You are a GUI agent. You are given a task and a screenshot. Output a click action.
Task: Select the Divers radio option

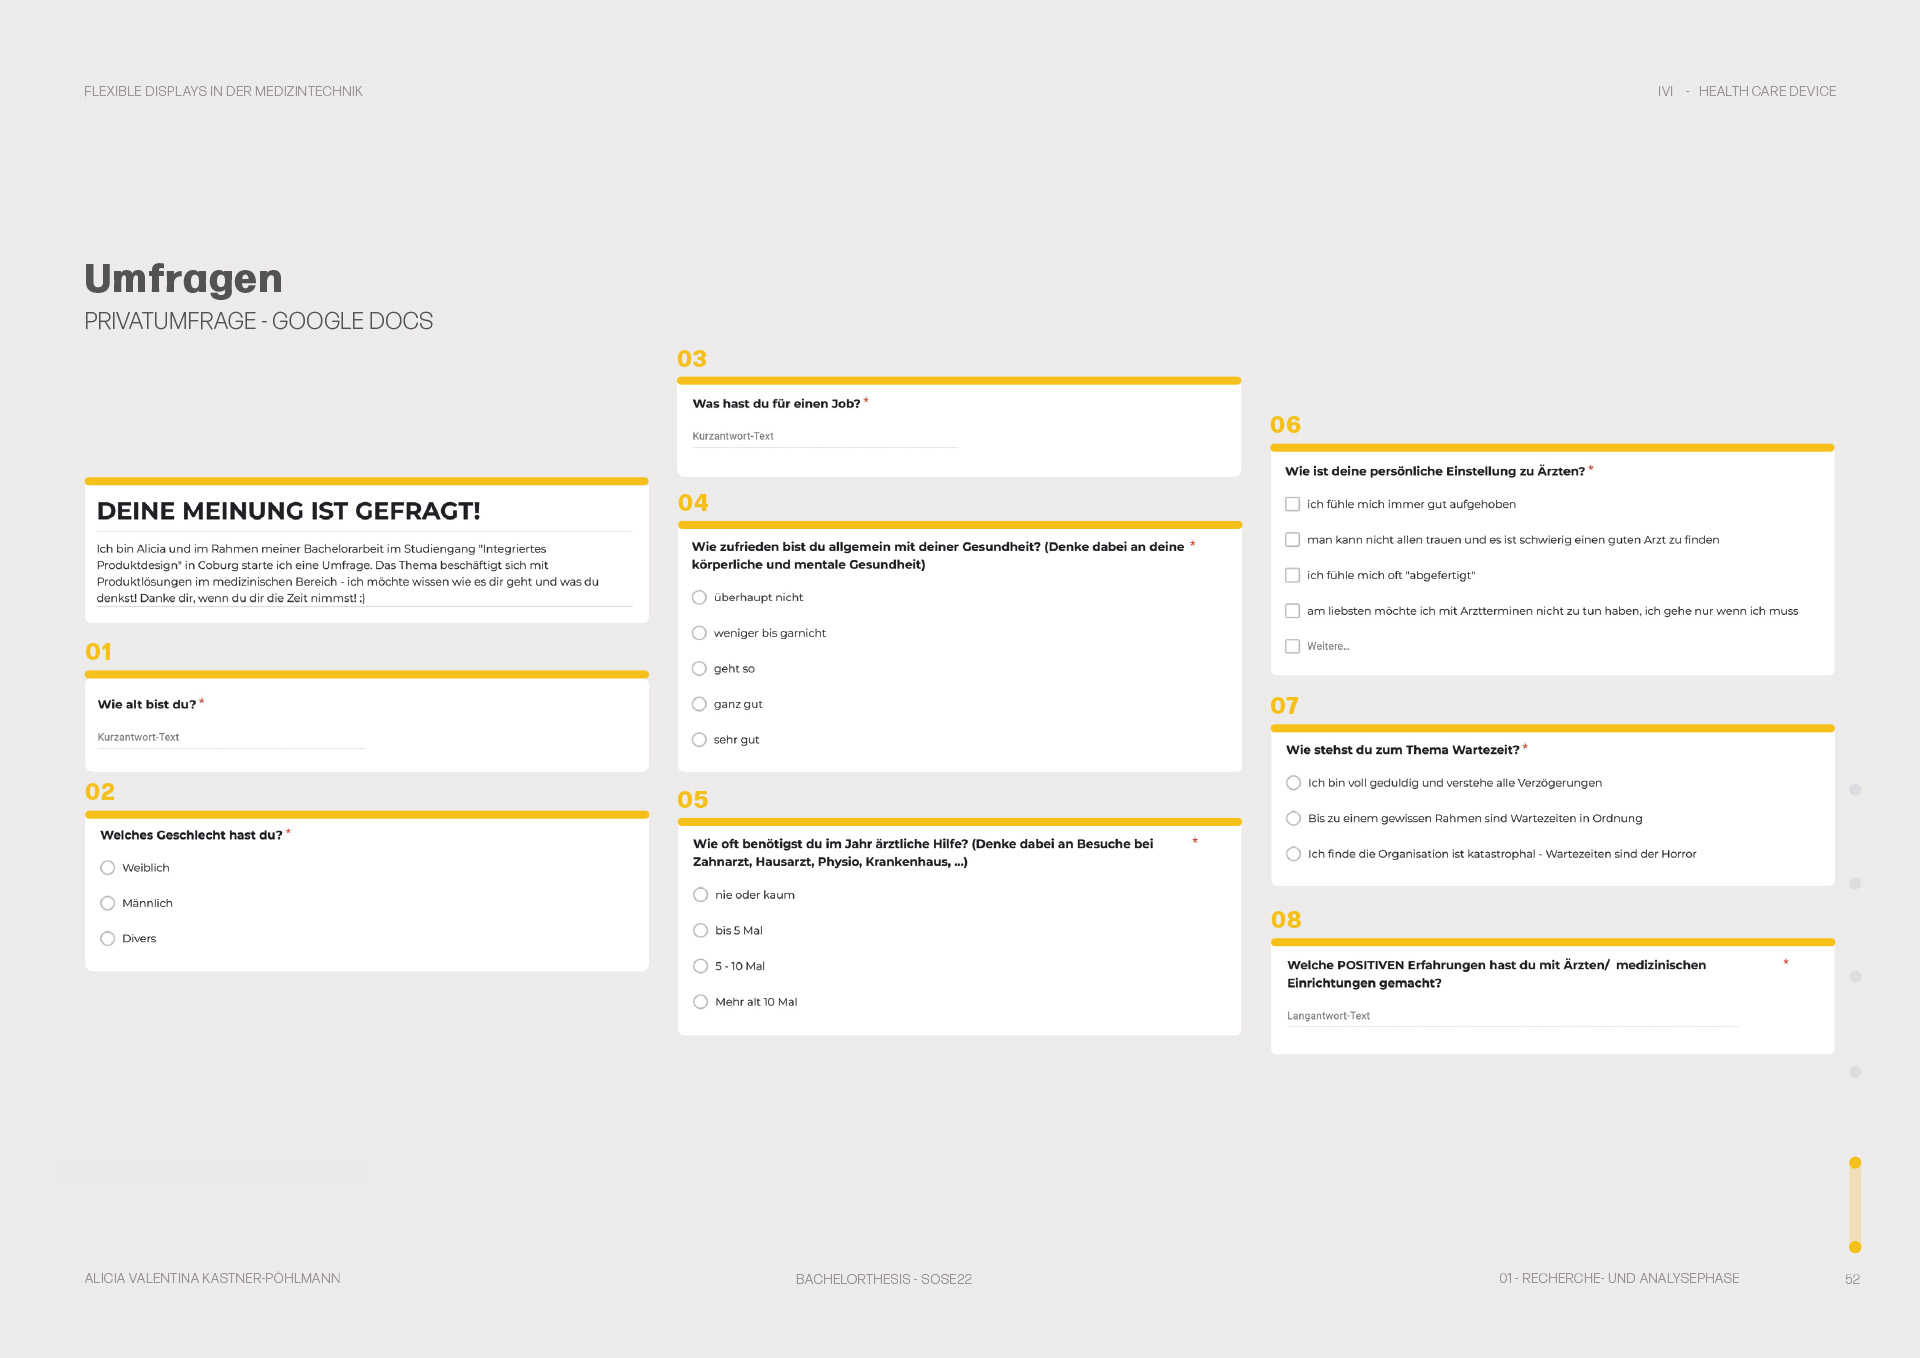pos(108,939)
